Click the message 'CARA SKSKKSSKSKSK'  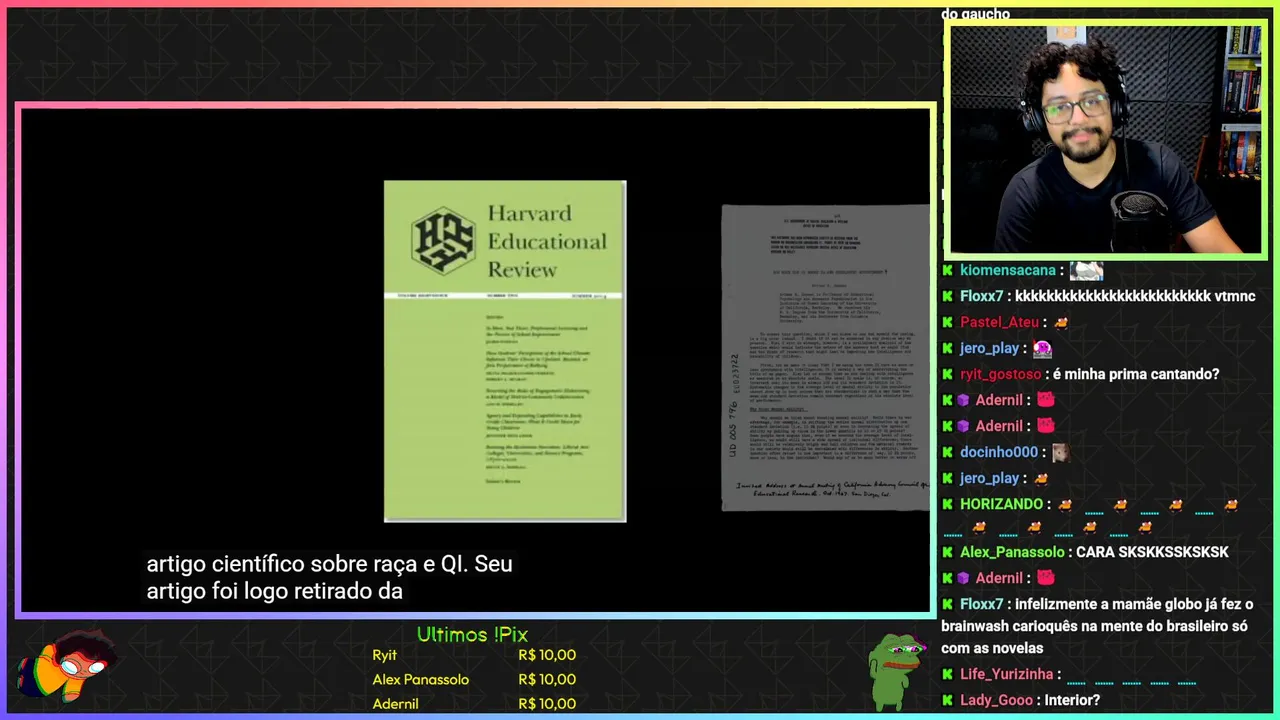coord(1152,552)
